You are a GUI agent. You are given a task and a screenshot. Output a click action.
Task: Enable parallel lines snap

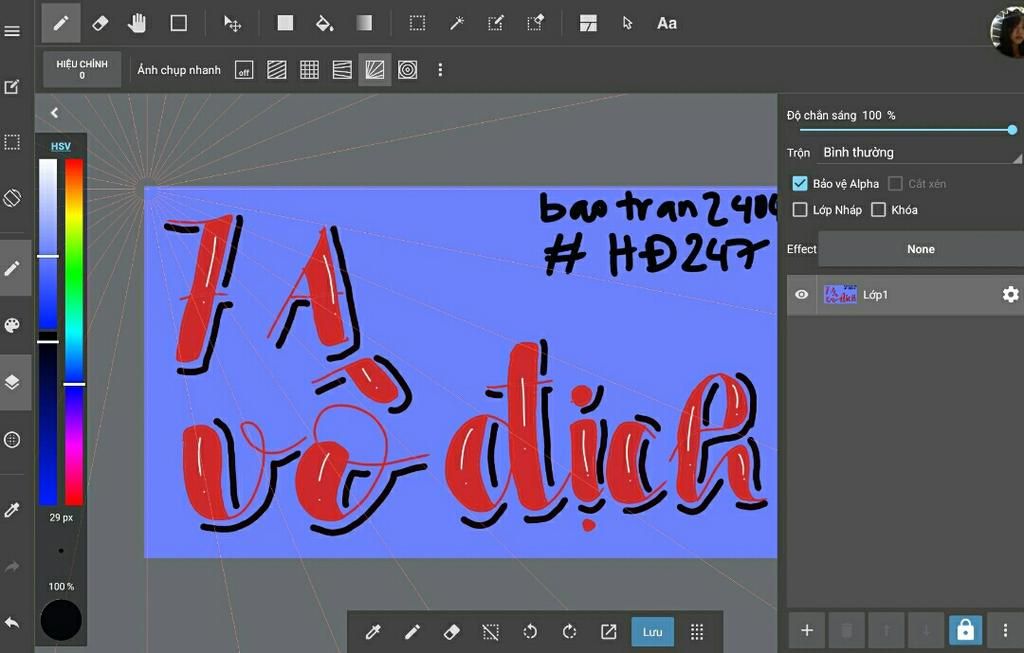point(277,70)
